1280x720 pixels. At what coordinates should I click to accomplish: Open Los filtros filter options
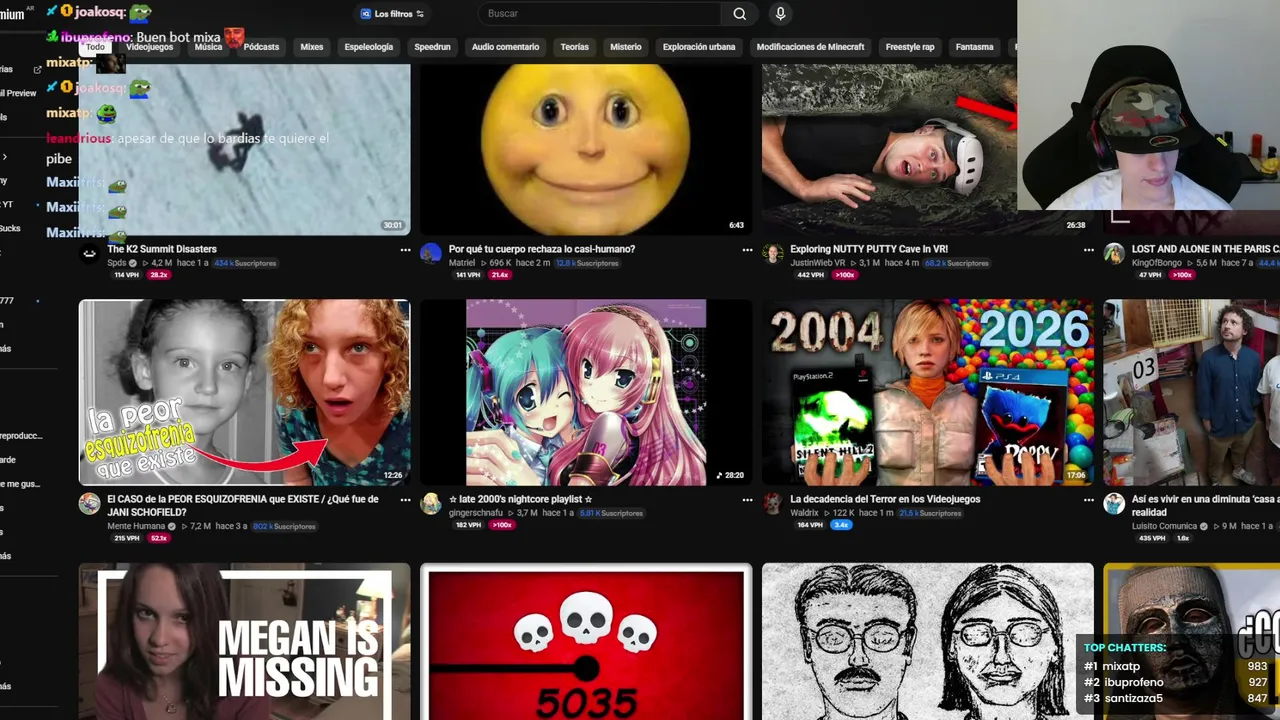click(x=392, y=14)
